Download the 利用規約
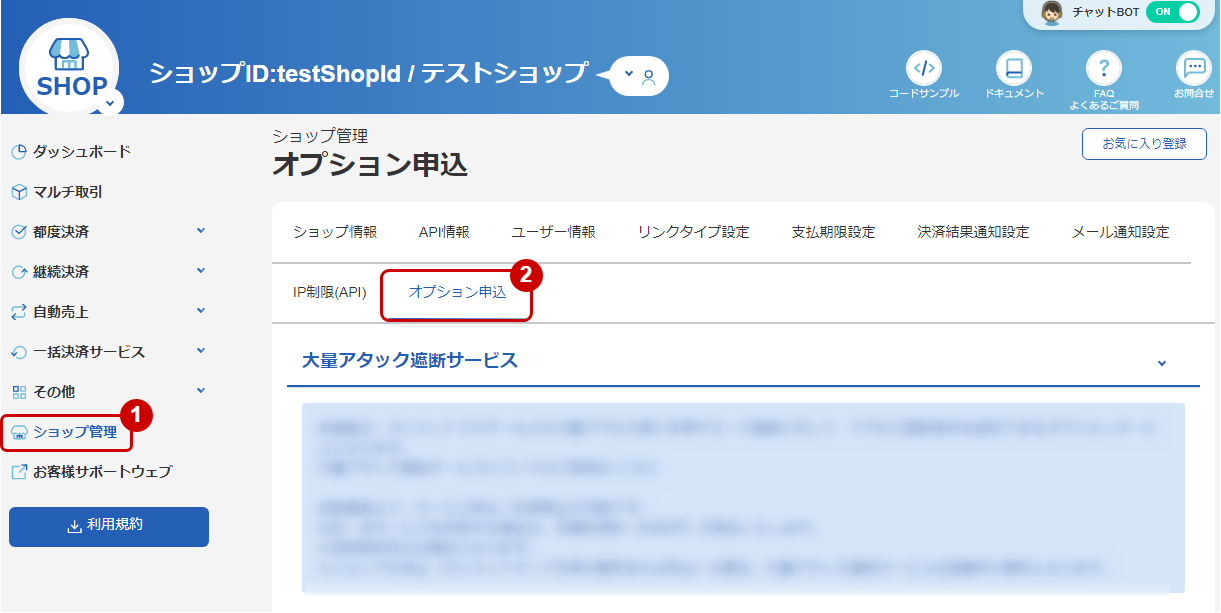Viewport: 1221px width, 613px height. (108, 527)
